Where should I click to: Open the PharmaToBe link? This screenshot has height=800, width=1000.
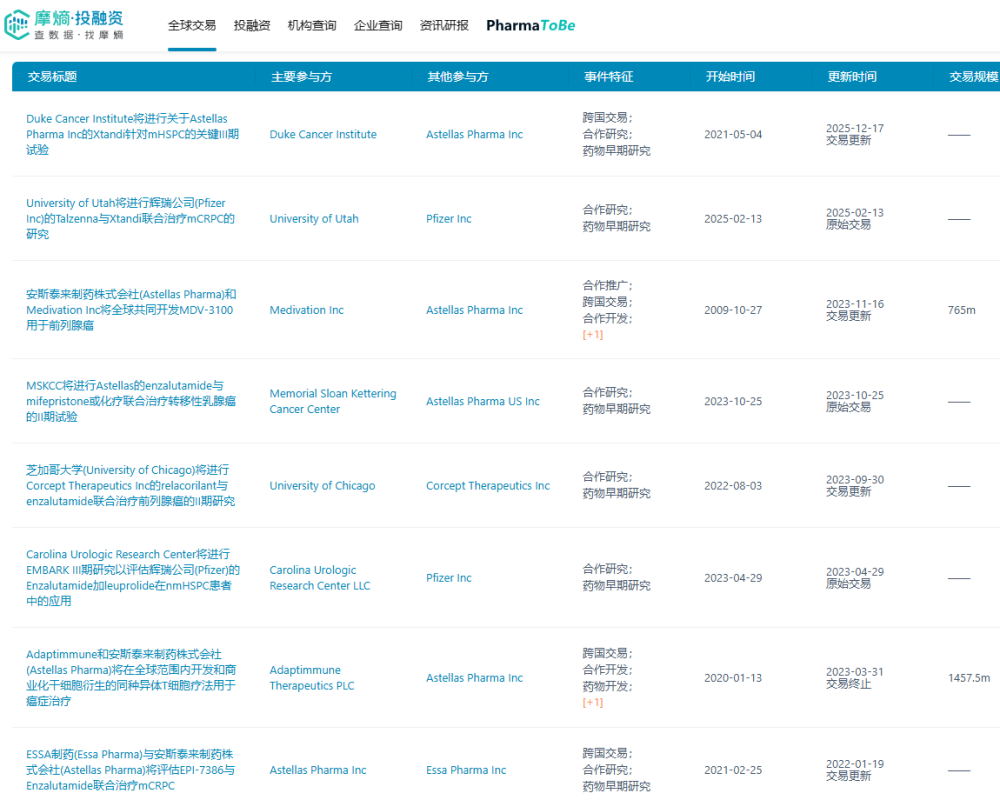pyautogui.click(x=531, y=26)
